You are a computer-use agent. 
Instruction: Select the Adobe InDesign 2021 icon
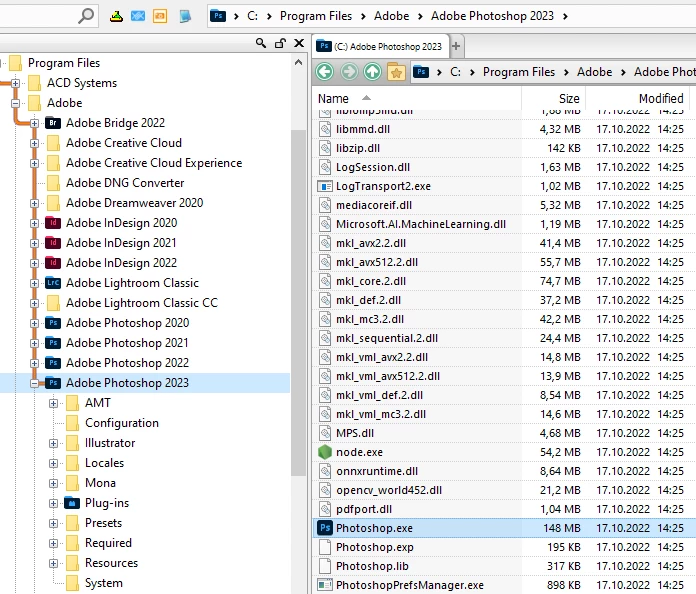[53, 243]
